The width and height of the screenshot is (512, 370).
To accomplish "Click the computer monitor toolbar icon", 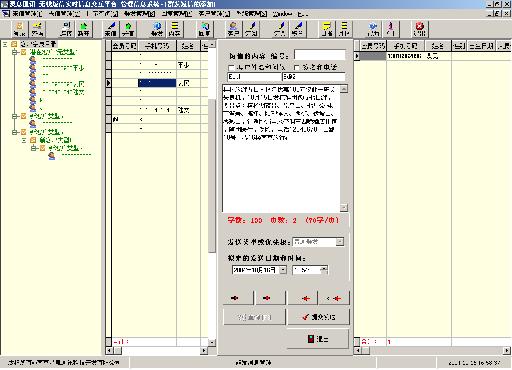I will click(x=66, y=29).
